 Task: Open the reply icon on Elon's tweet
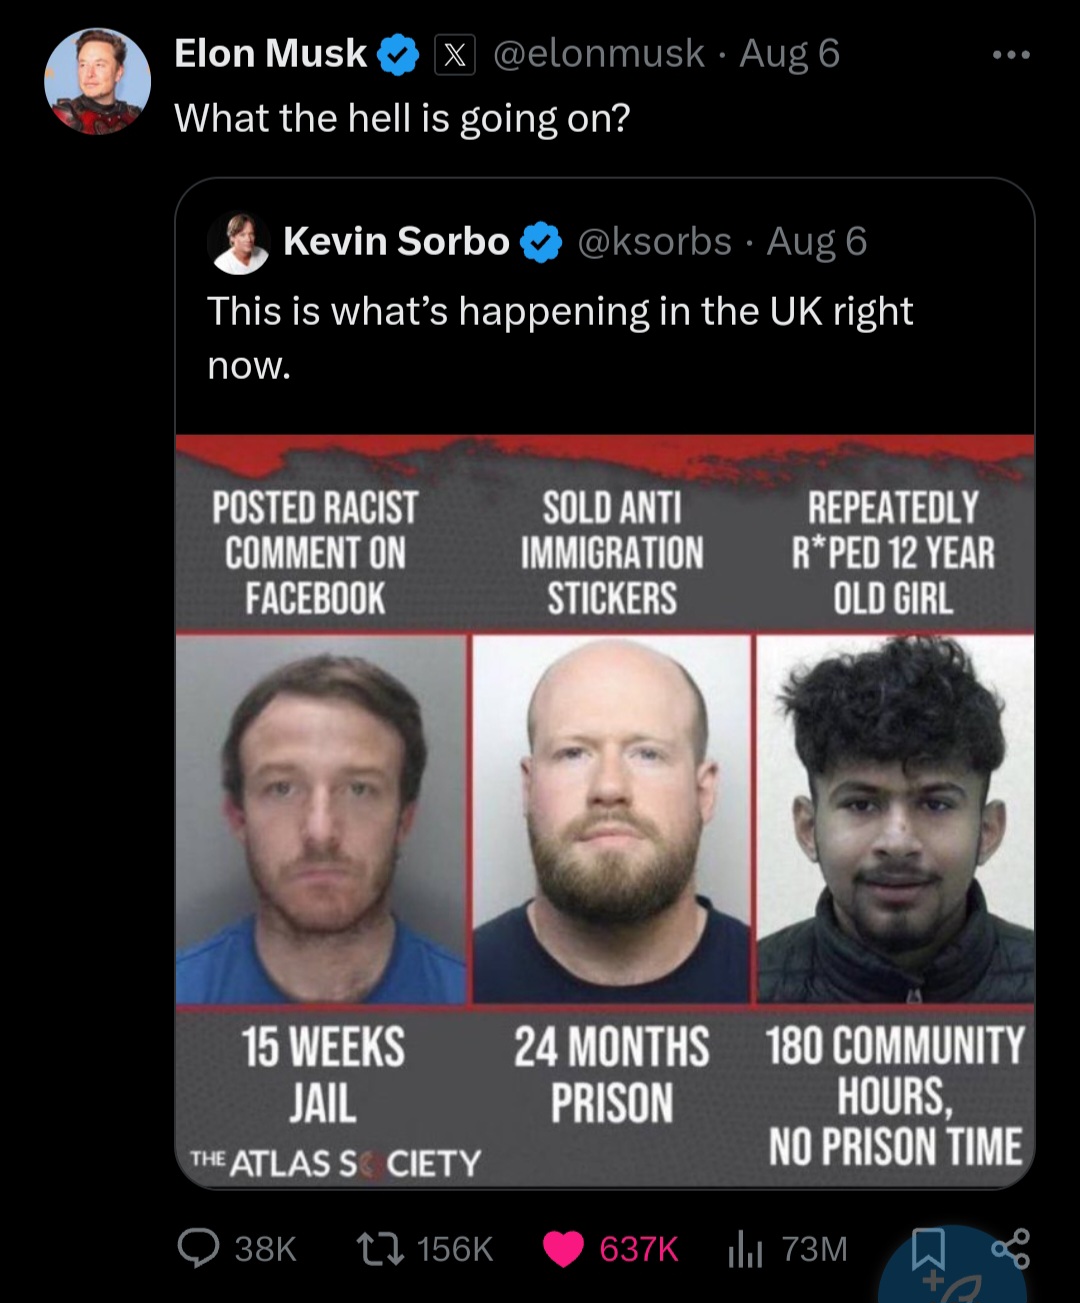[x=200, y=1248]
